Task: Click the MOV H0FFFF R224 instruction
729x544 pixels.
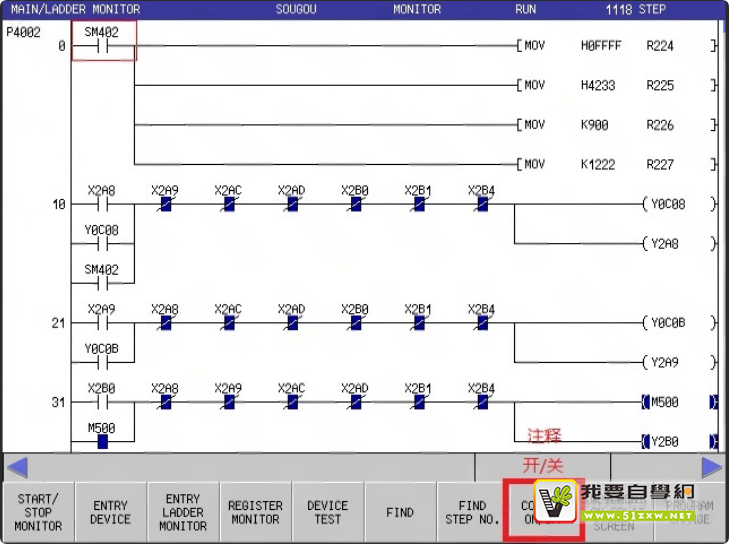Action: 615,46
